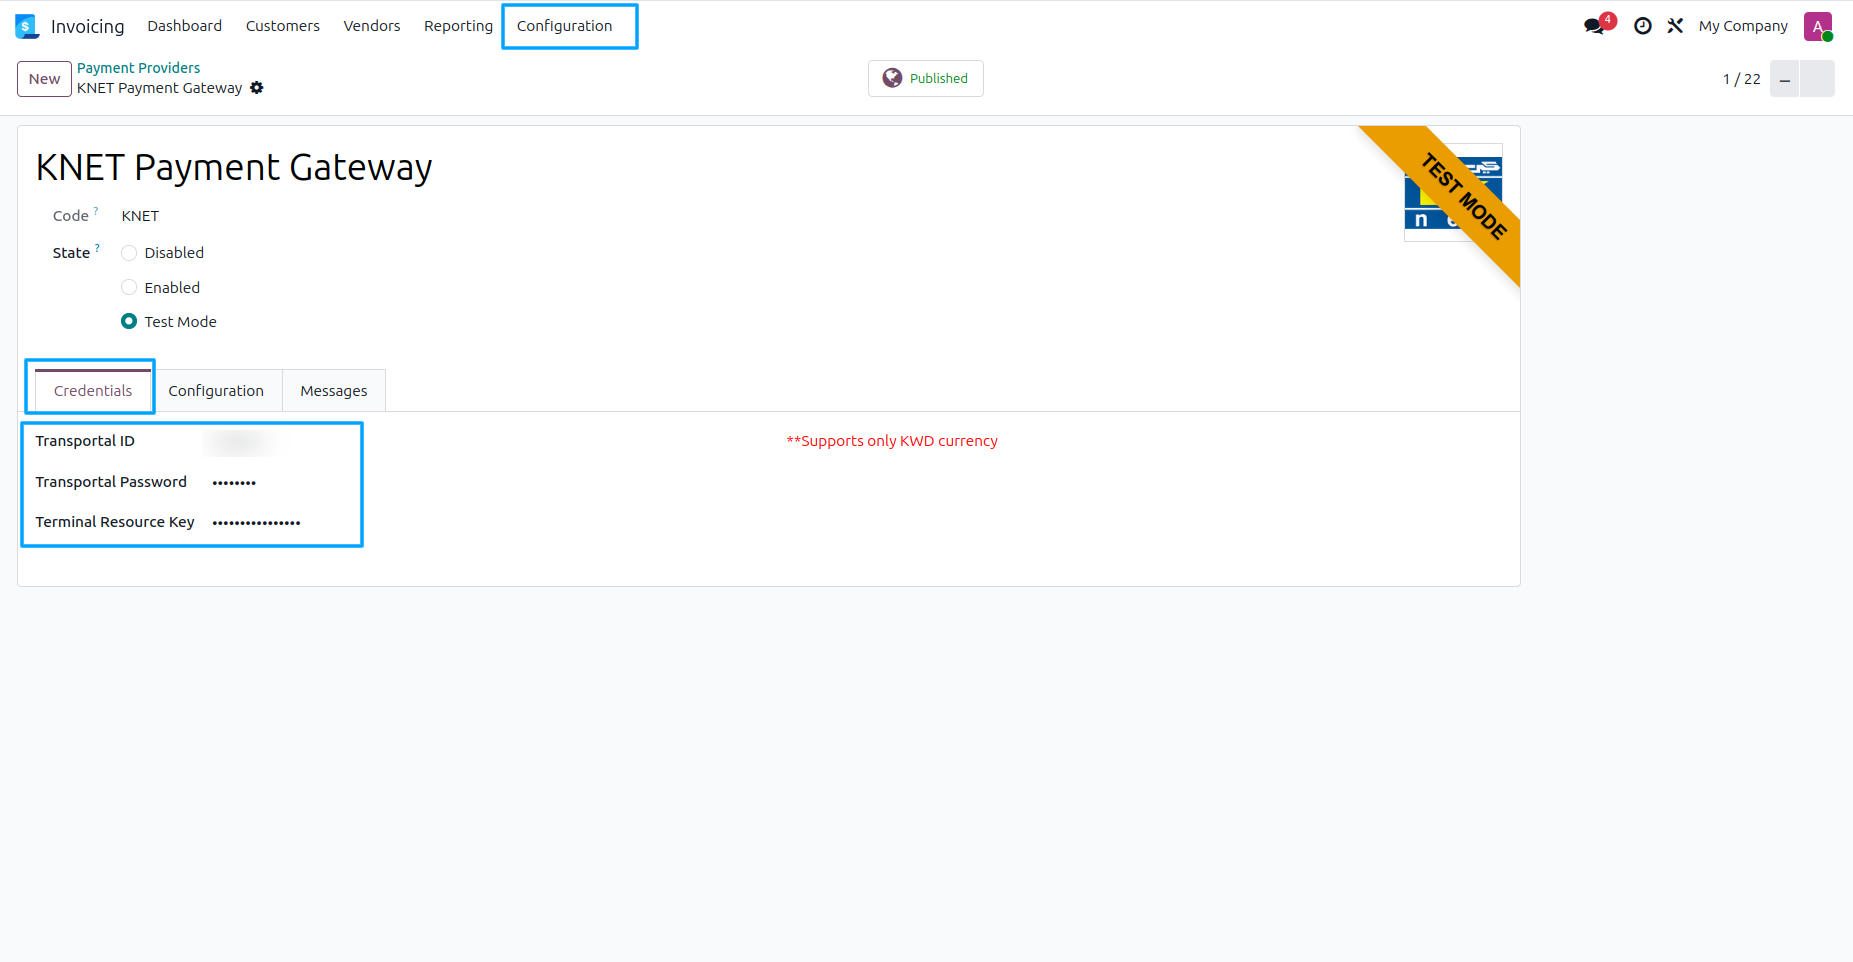Image resolution: width=1853 pixels, height=962 pixels.
Task: Click the help mark beside State
Action: 97,247
